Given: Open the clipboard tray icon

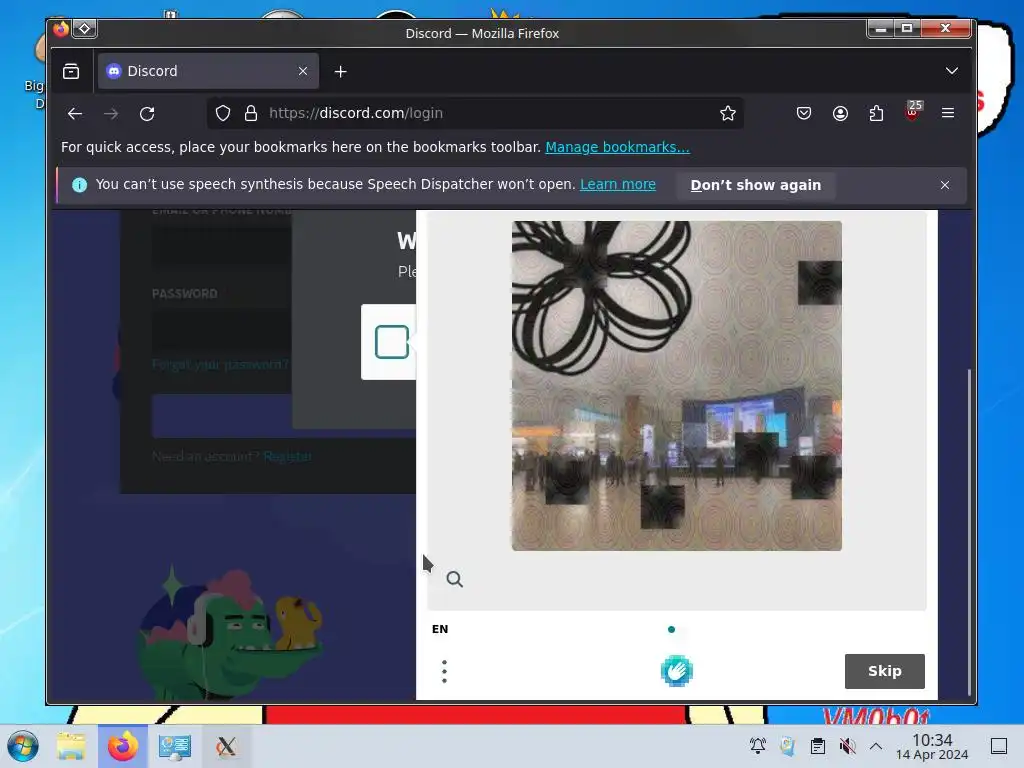Looking at the screenshot, I should (x=817, y=746).
